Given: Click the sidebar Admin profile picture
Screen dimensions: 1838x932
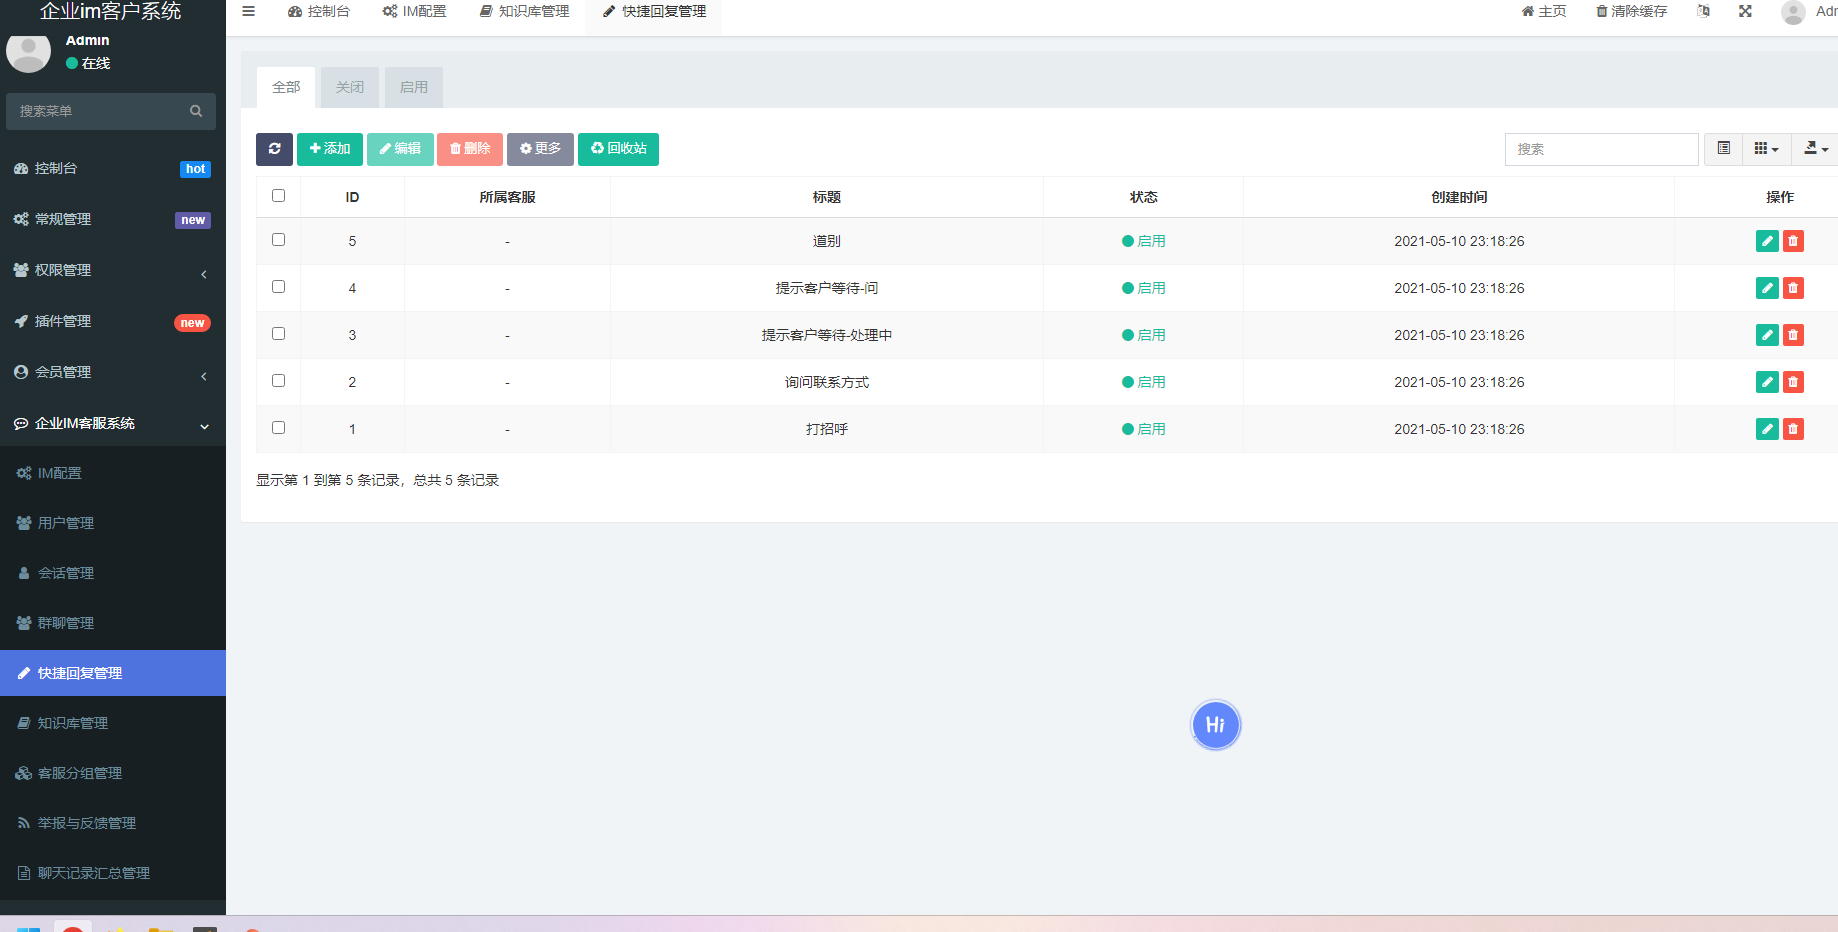Looking at the screenshot, I should (28, 50).
